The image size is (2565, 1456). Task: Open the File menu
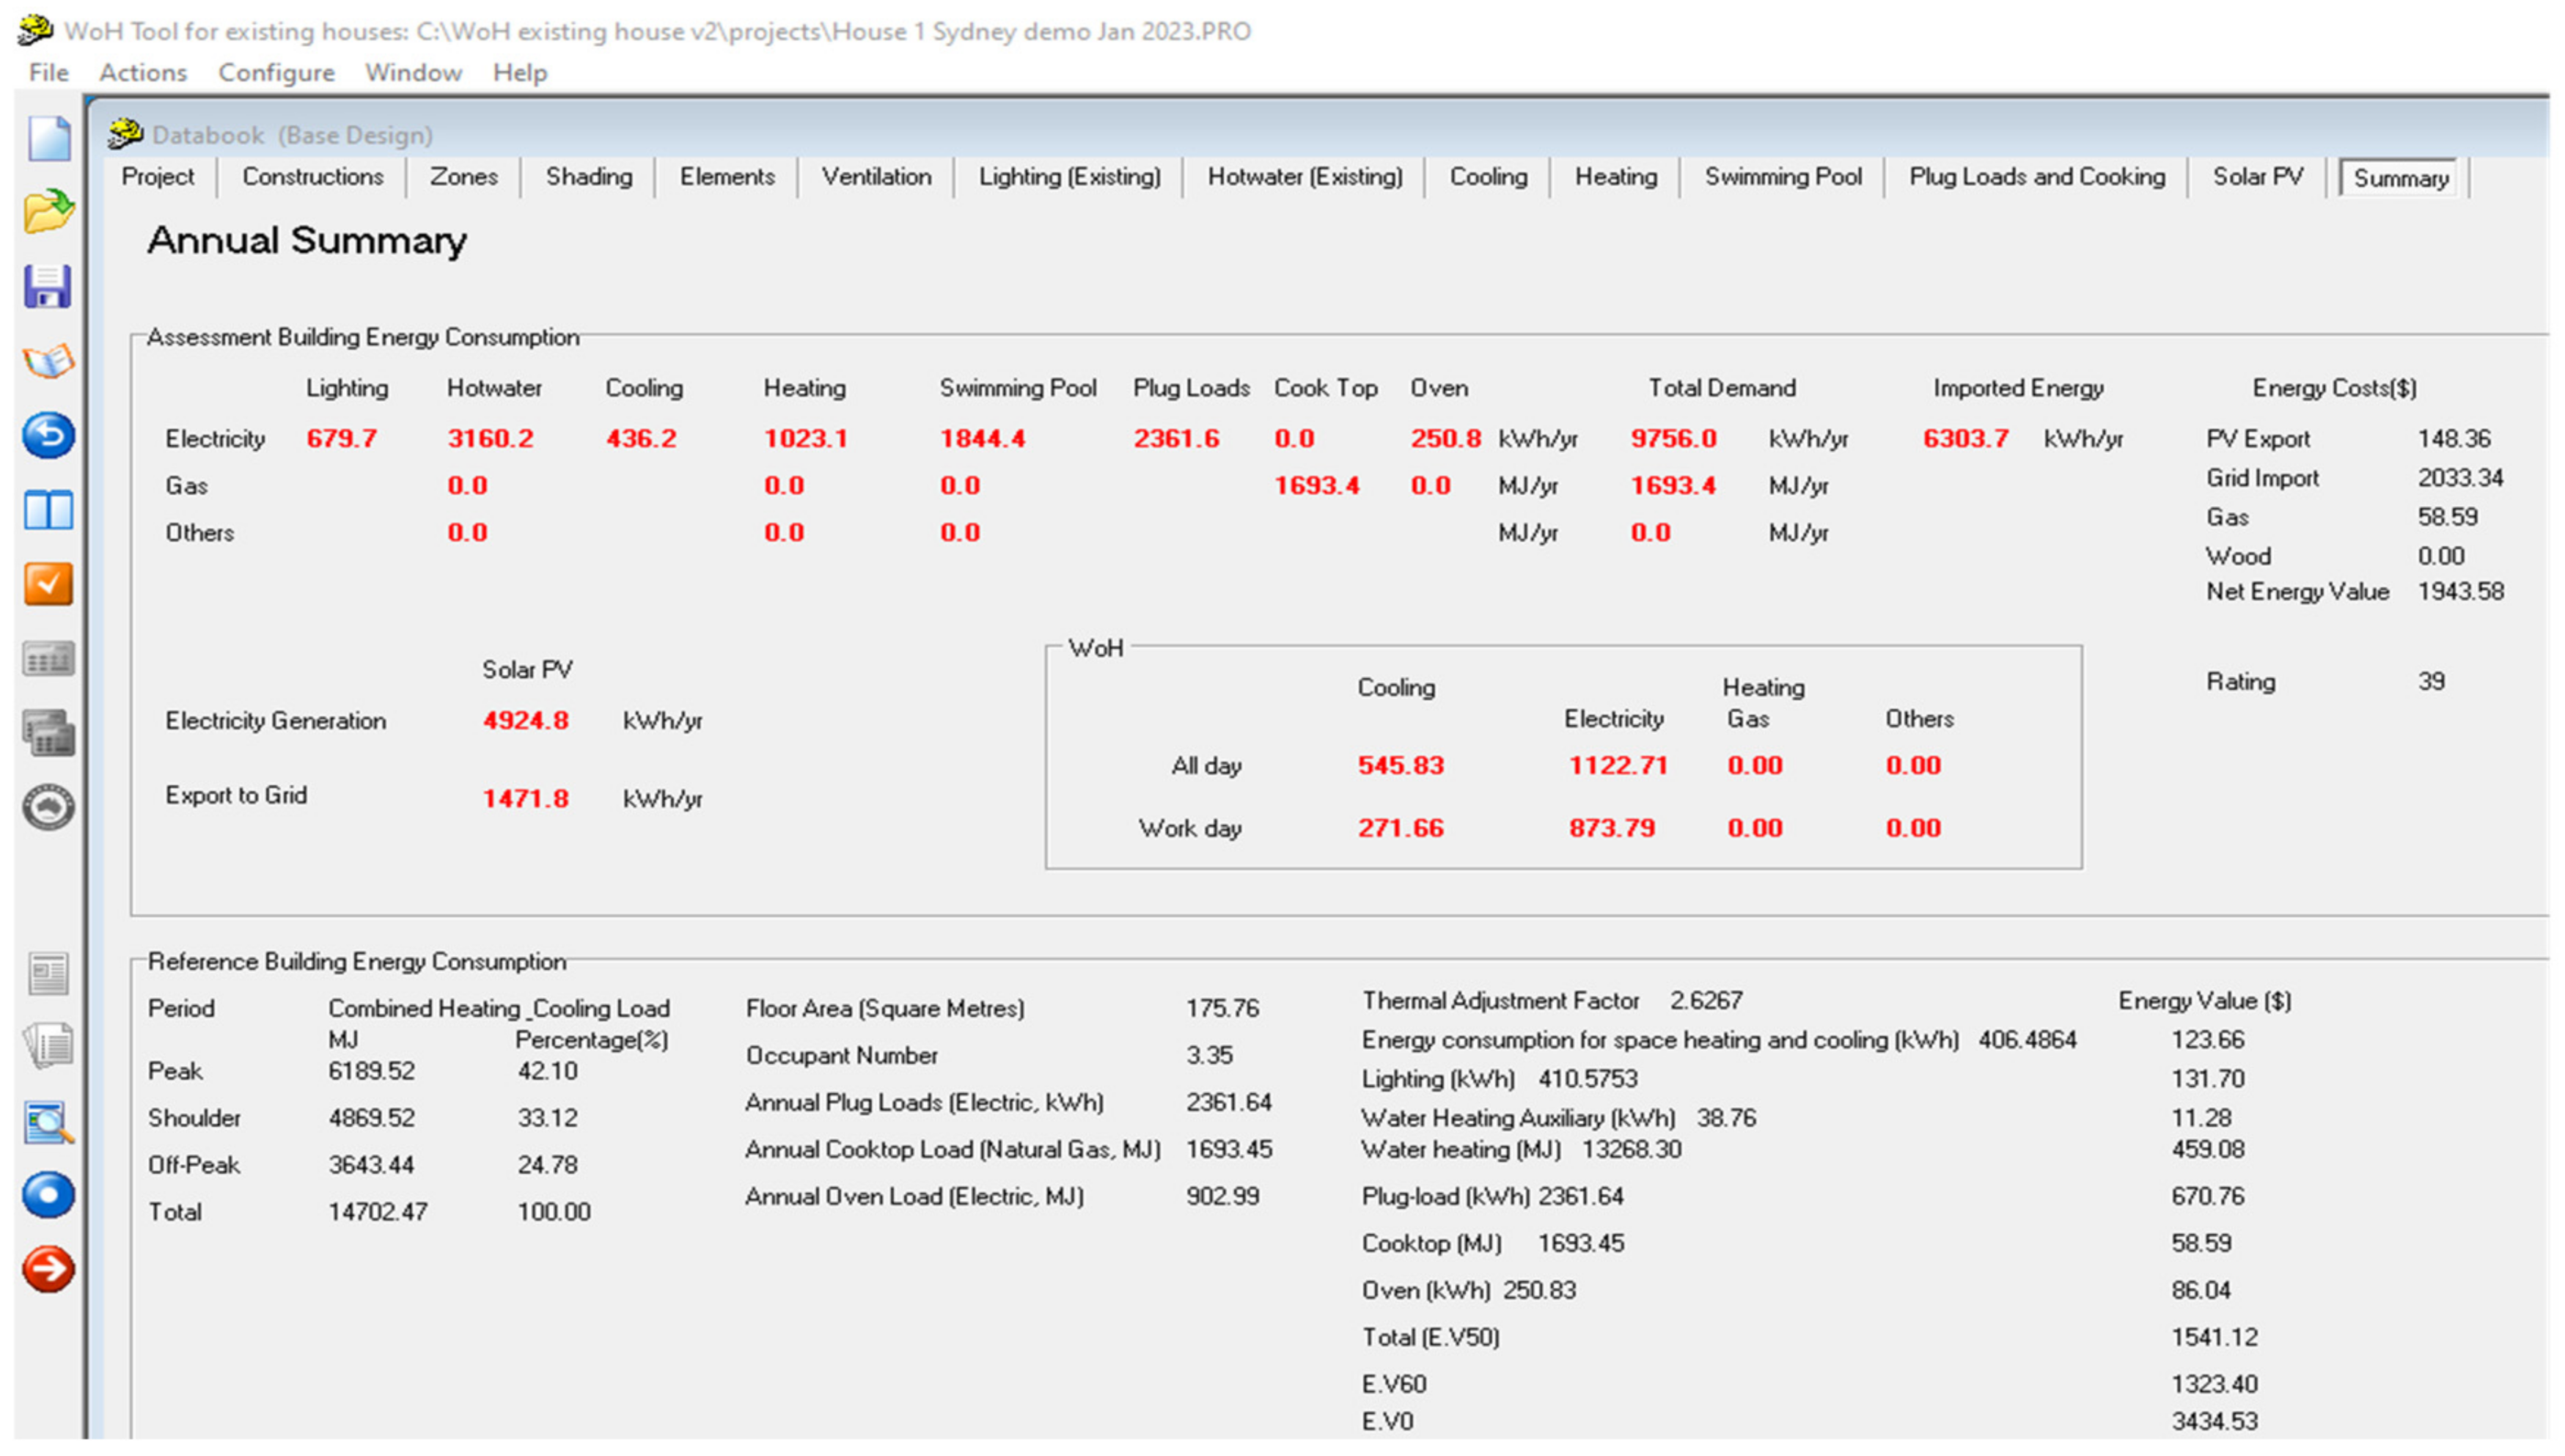point(48,73)
